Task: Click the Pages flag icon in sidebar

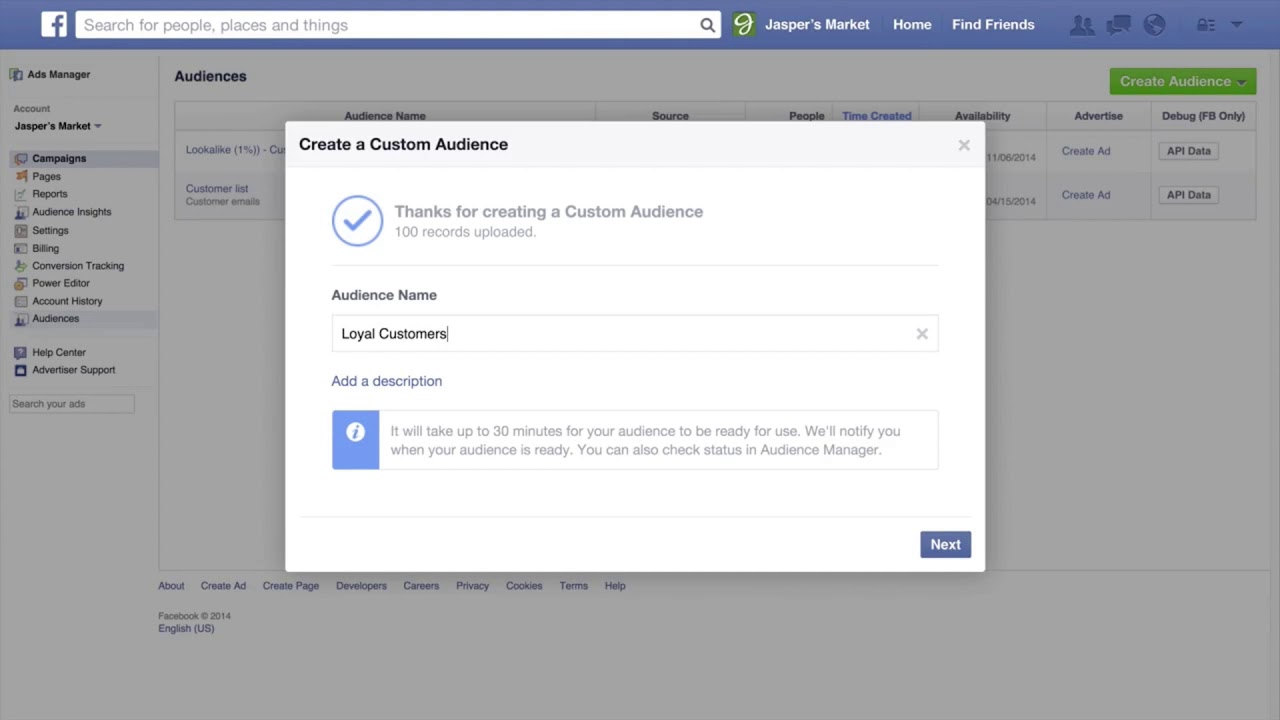Action: click(21, 176)
